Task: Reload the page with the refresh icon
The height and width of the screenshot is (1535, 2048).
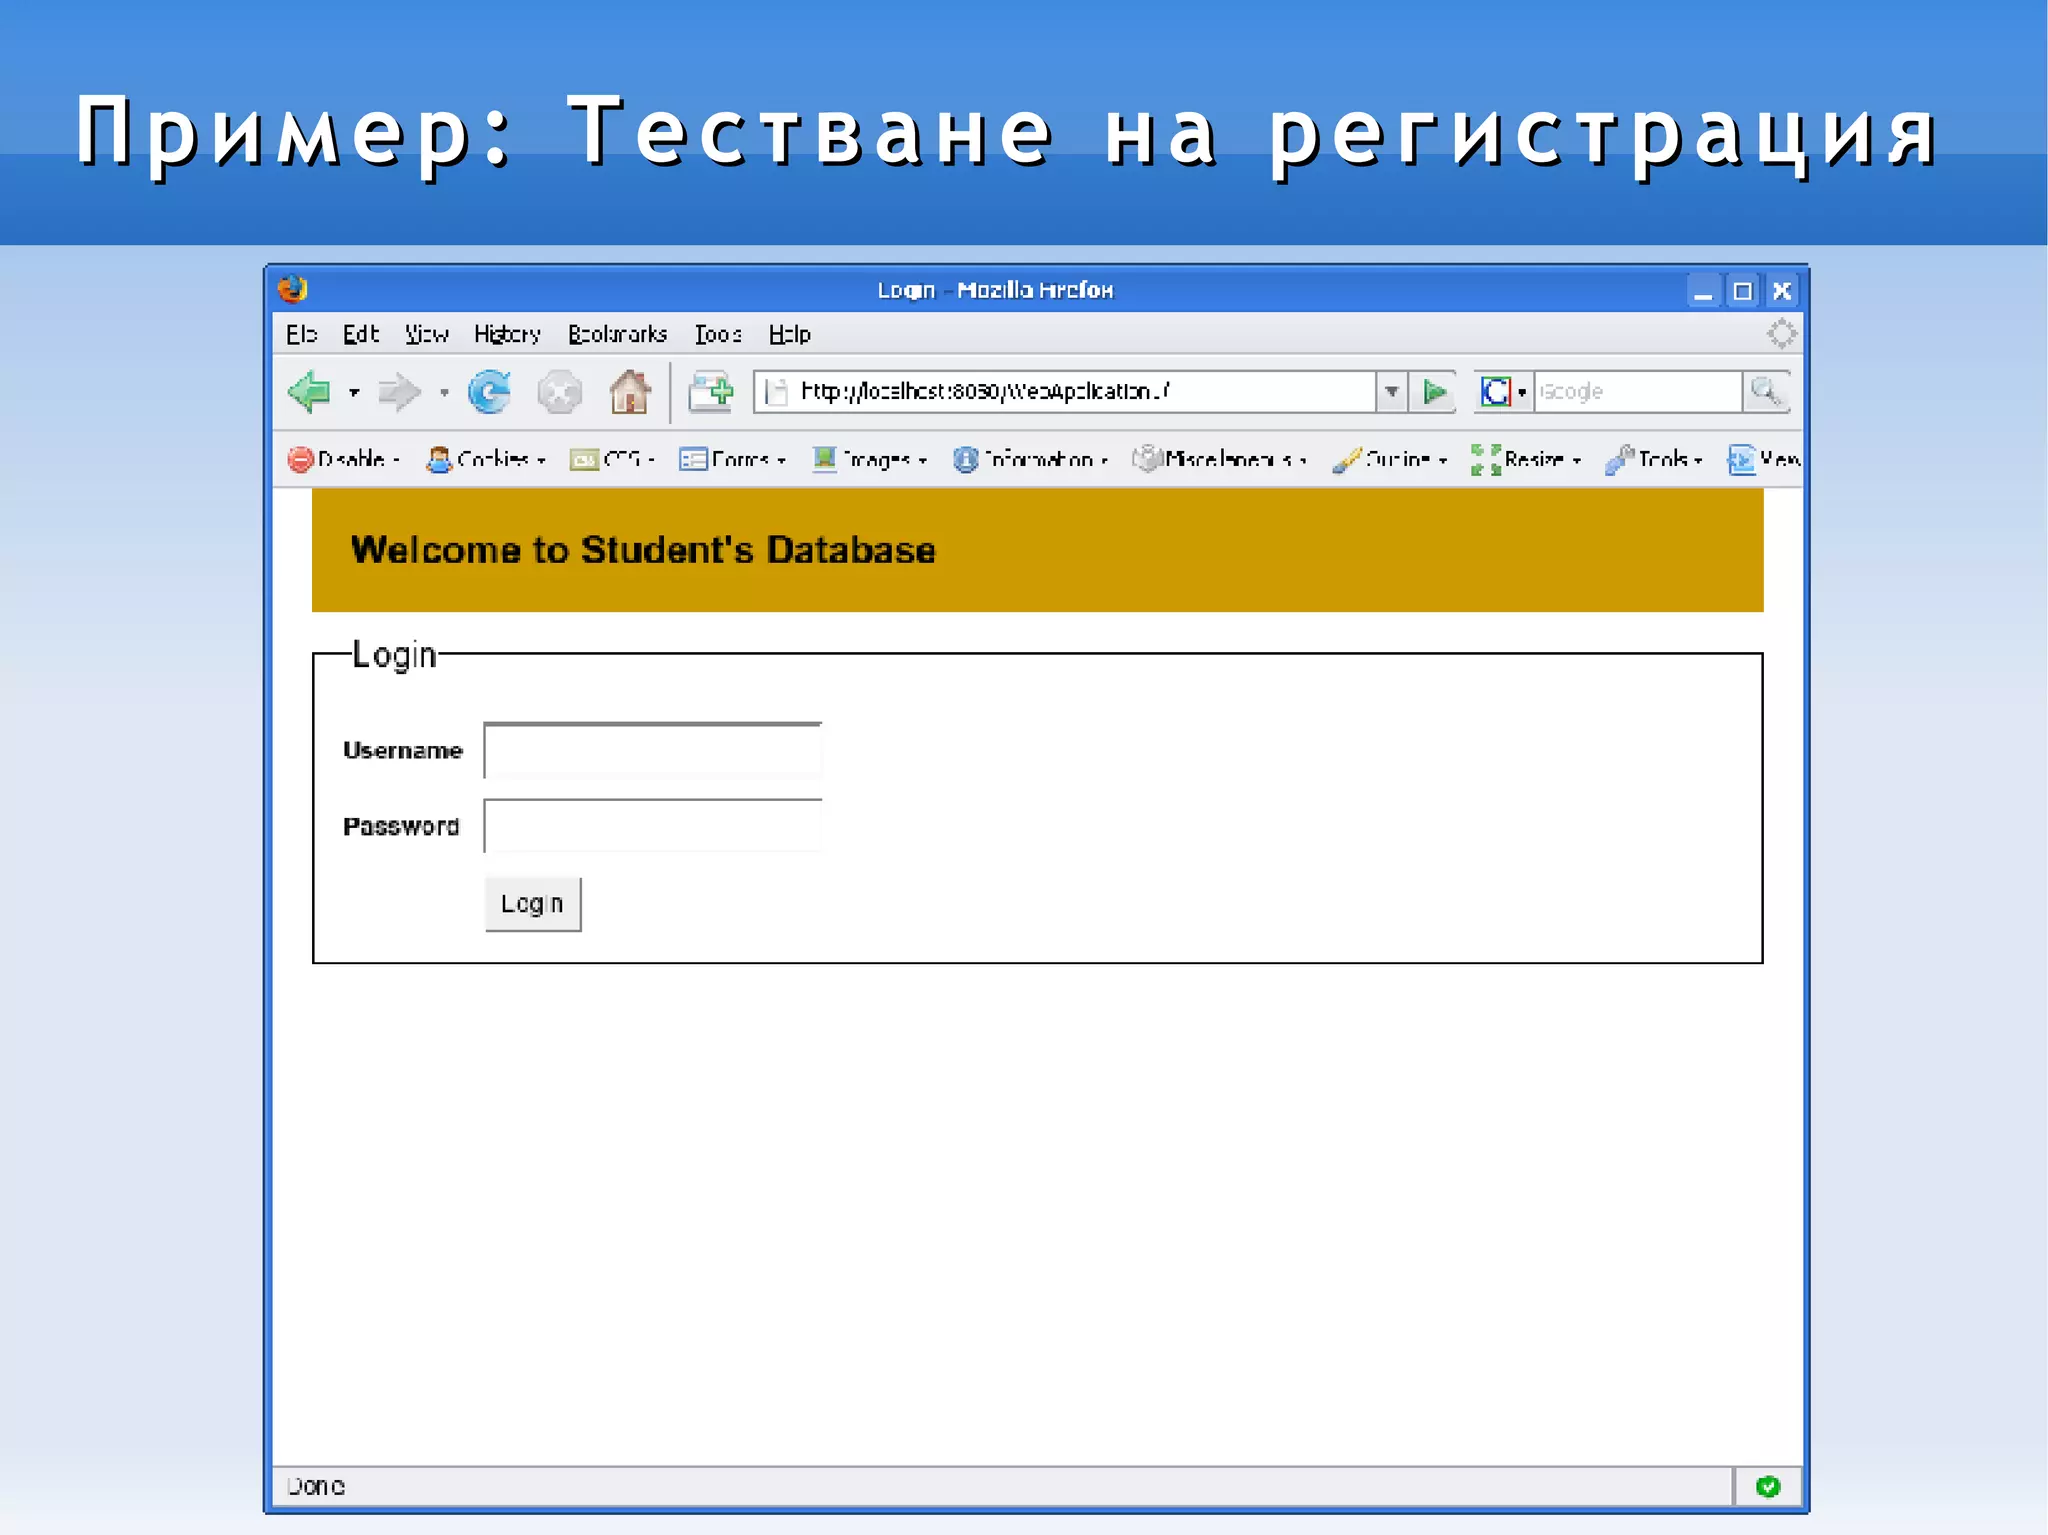Action: (489, 391)
